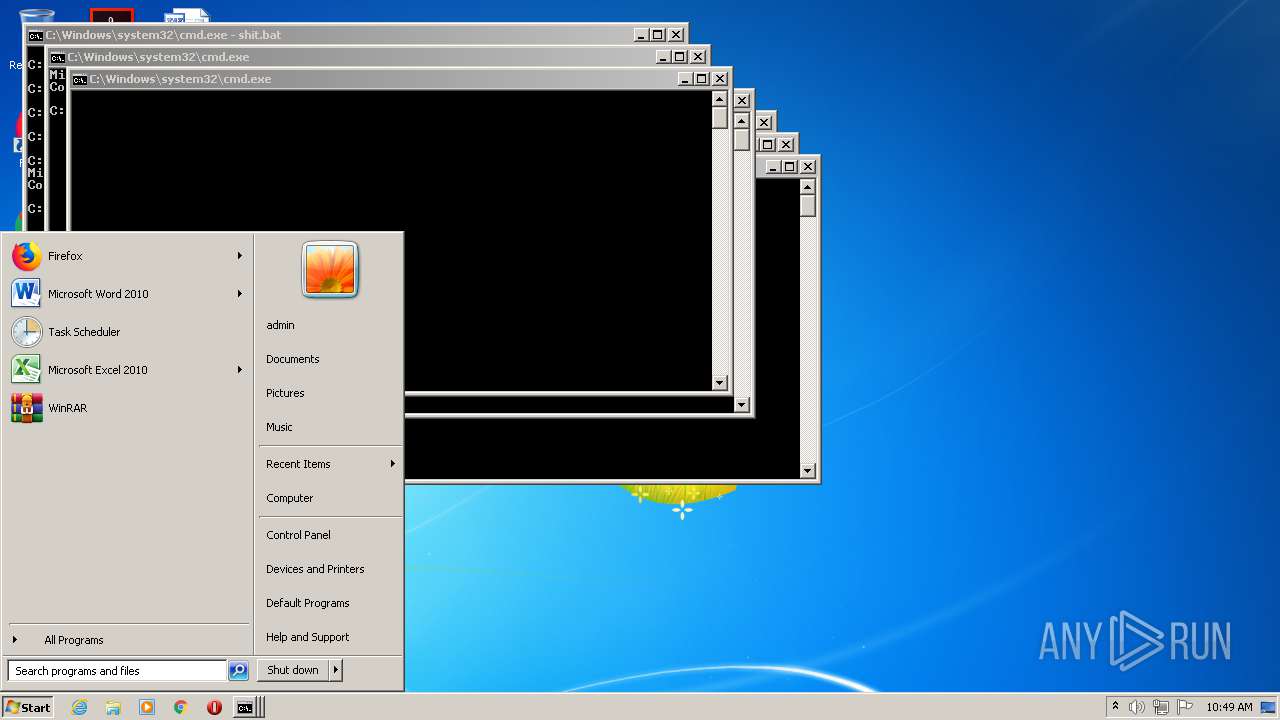Open Opera browser from the taskbar
The image size is (1280, 720).
click(214, 707)
